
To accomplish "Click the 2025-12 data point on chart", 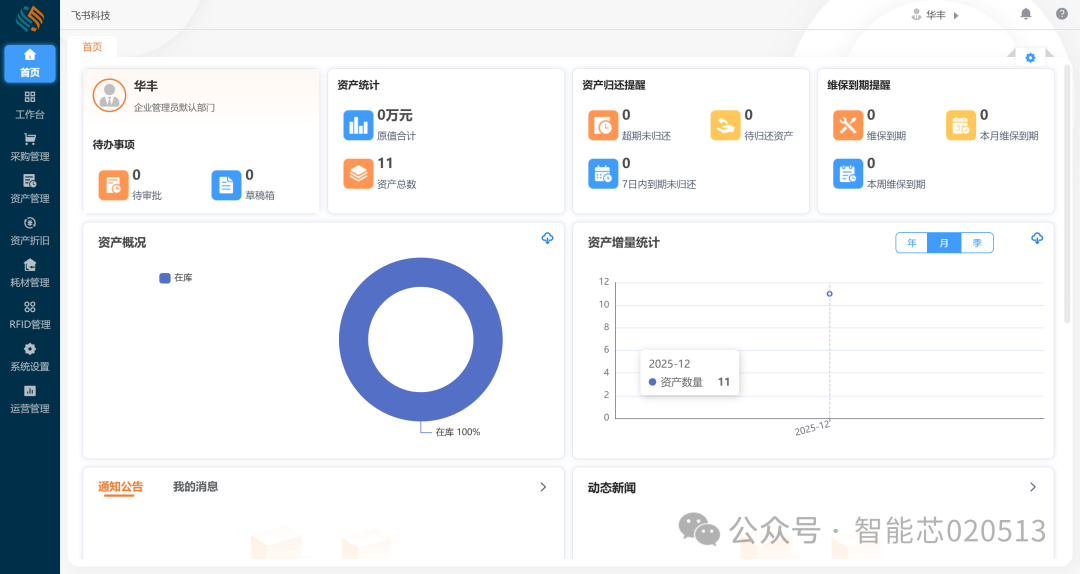I will pyautogui.click(x=829, y=293).
